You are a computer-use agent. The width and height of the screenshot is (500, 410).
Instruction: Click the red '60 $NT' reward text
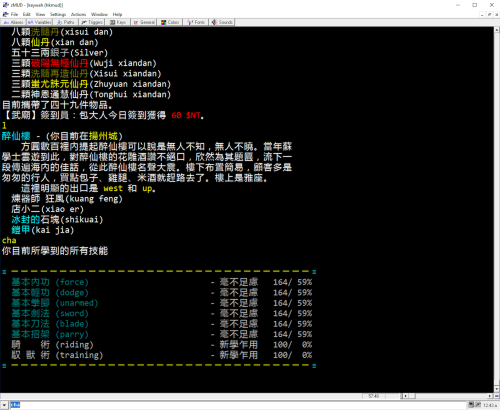(186, 115)
